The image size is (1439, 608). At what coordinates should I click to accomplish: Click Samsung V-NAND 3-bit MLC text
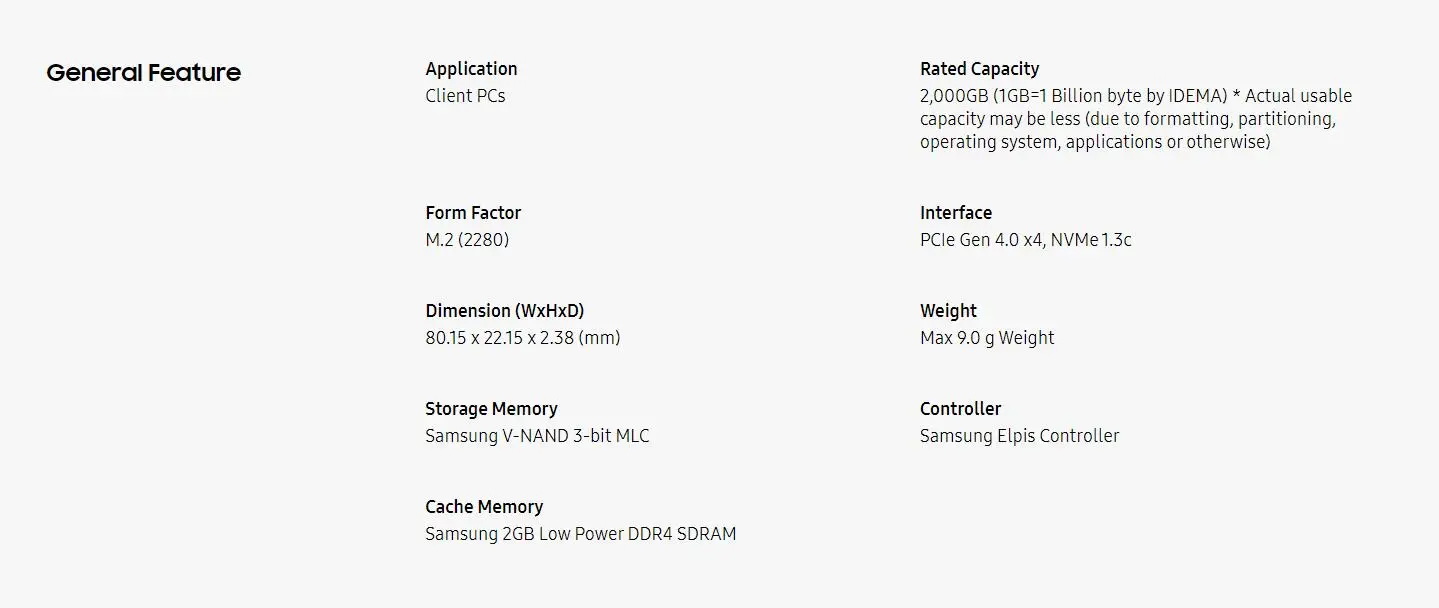[537, 436]
